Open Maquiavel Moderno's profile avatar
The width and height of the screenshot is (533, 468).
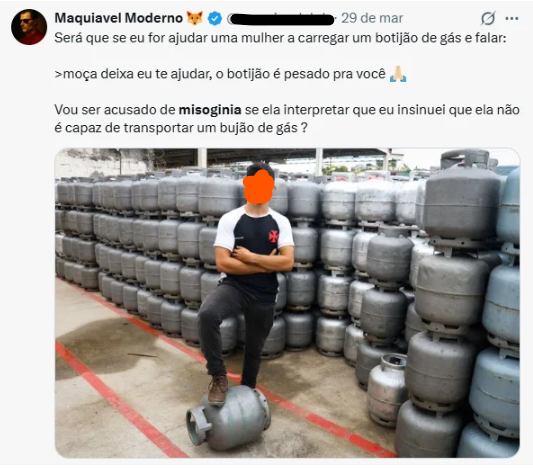29,27
